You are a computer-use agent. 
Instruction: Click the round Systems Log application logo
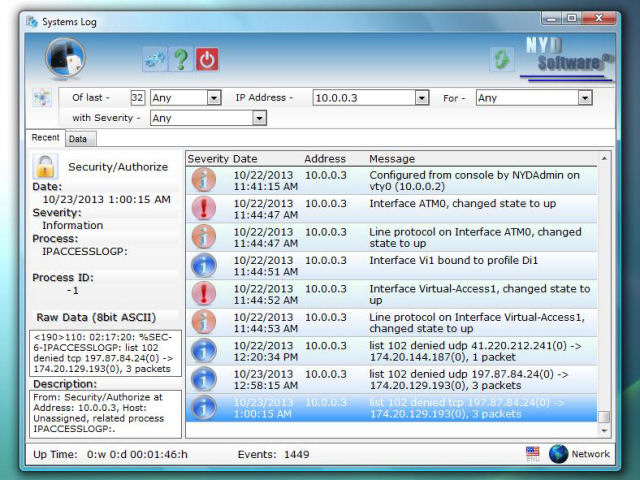[x=65, y=58]
